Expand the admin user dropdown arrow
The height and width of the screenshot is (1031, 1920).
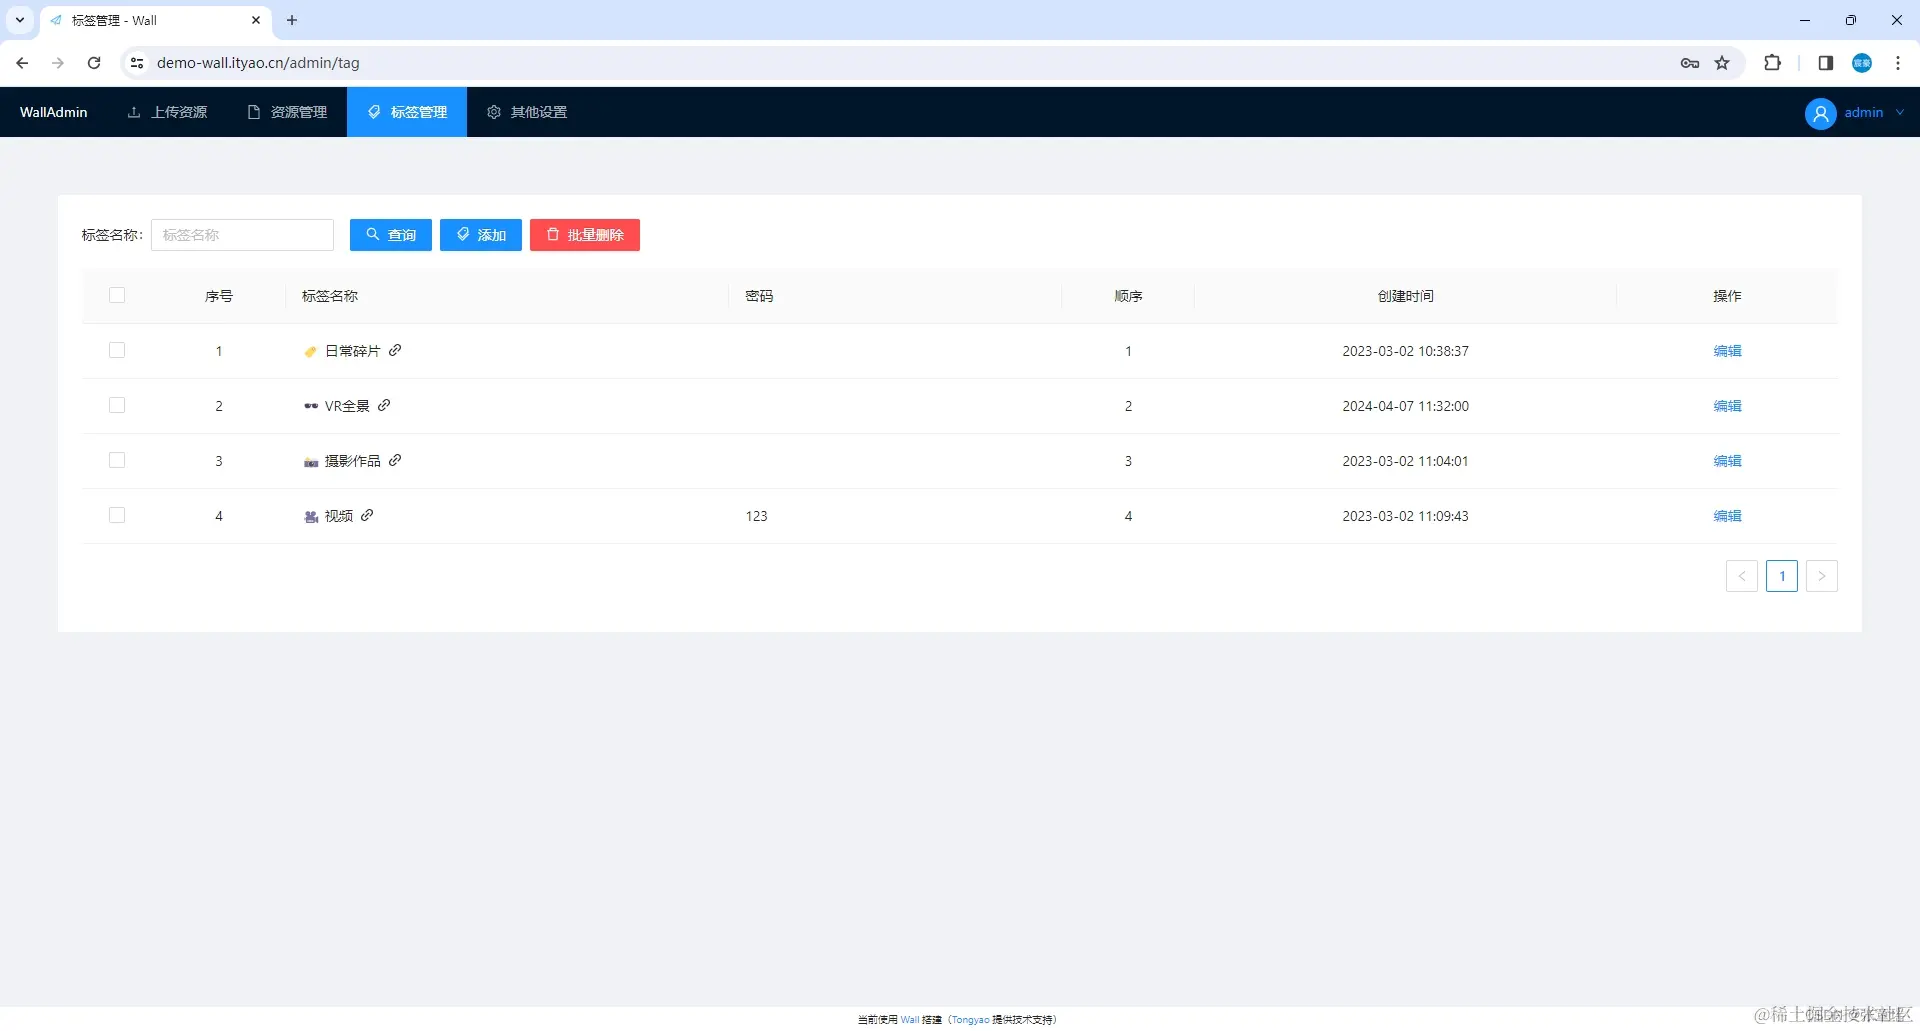tap(1900, 113)
